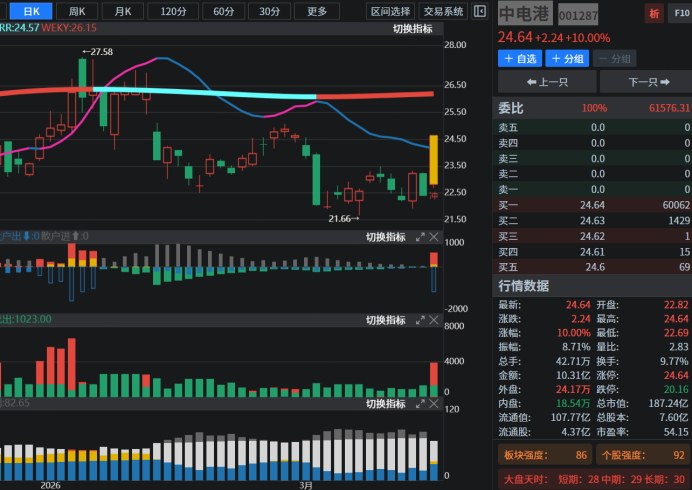Close the third indicator sub-chart panel

[434, 320]
